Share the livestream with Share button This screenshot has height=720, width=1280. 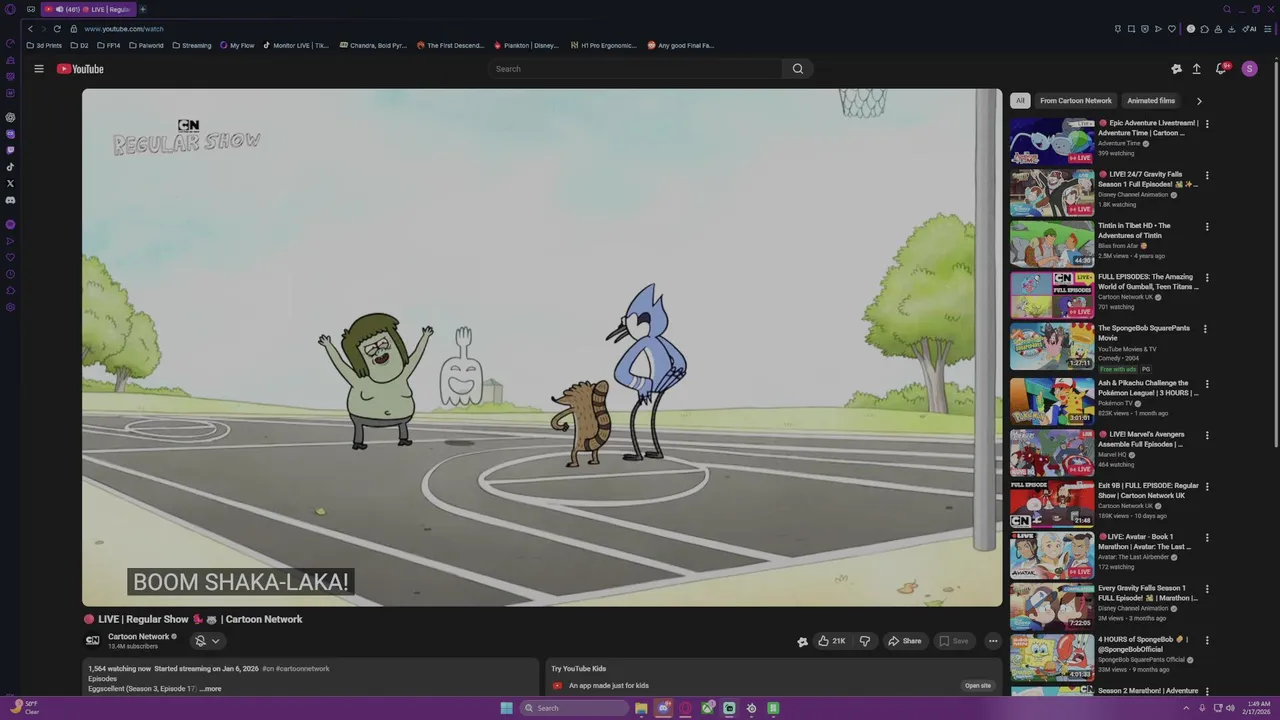[x=904, y=641]
